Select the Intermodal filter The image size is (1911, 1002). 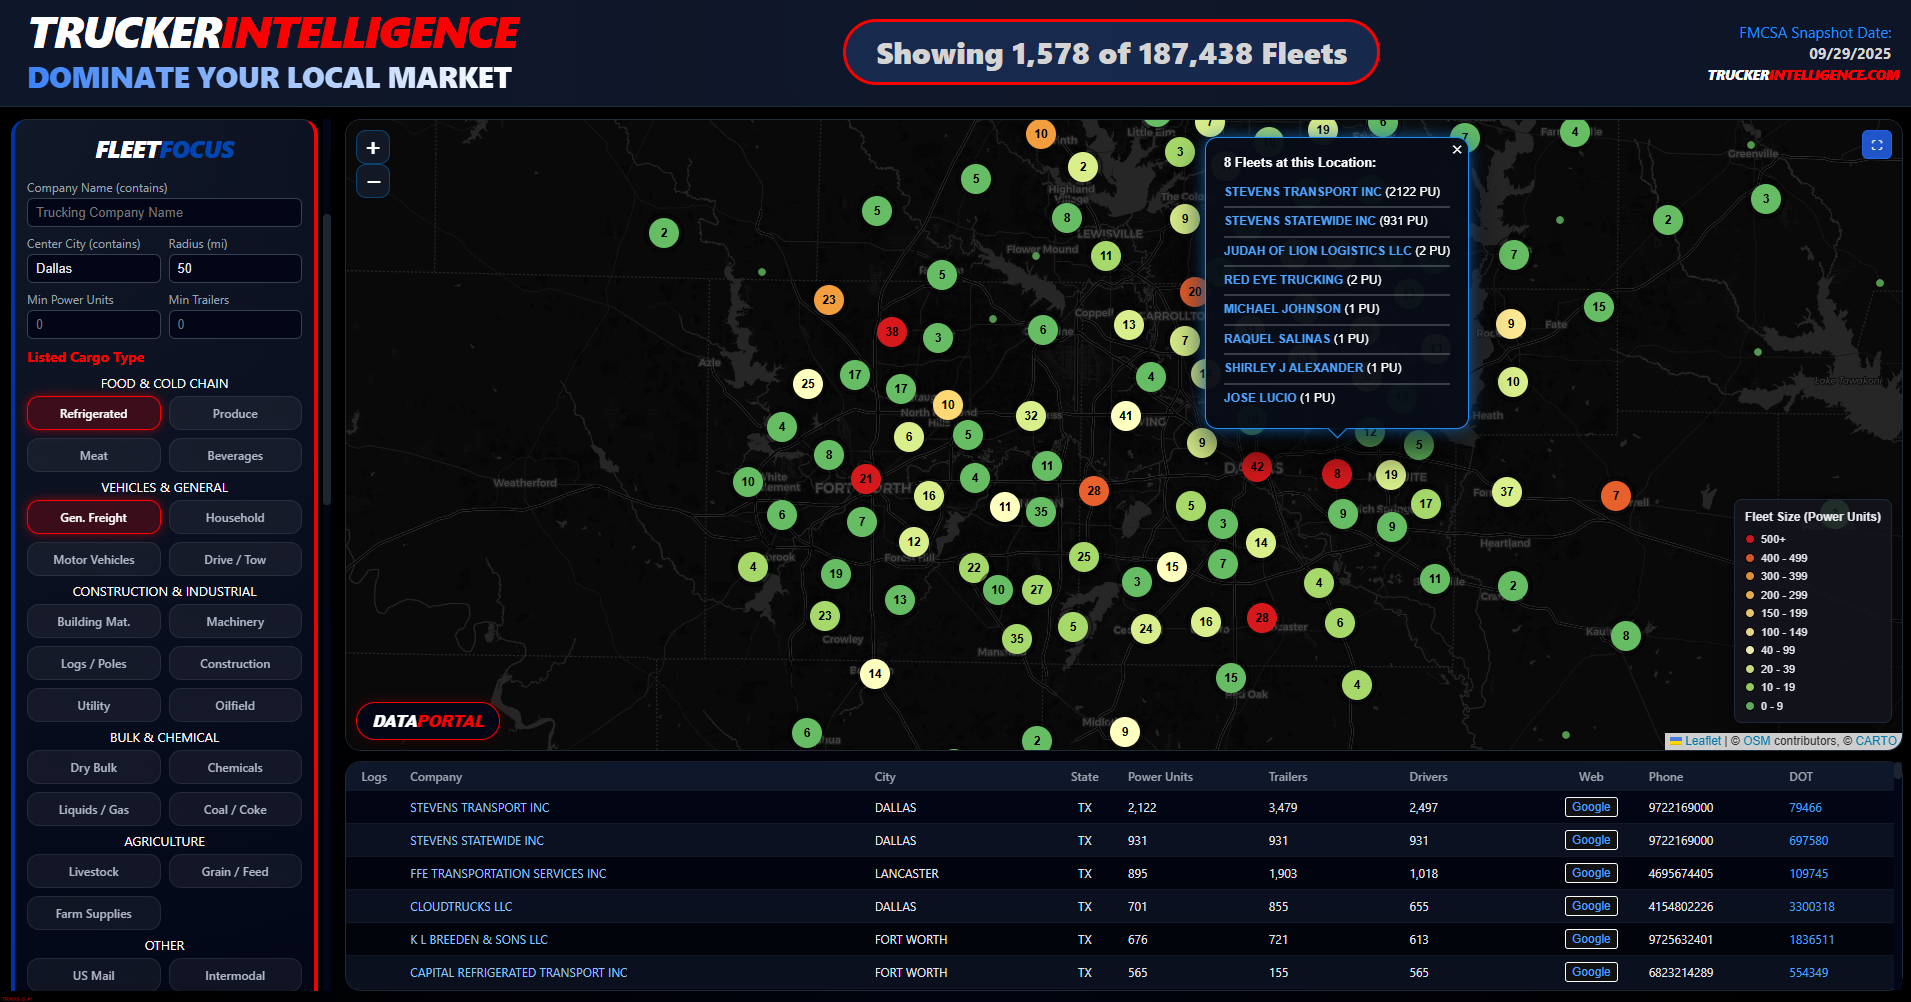click(235, 975)
